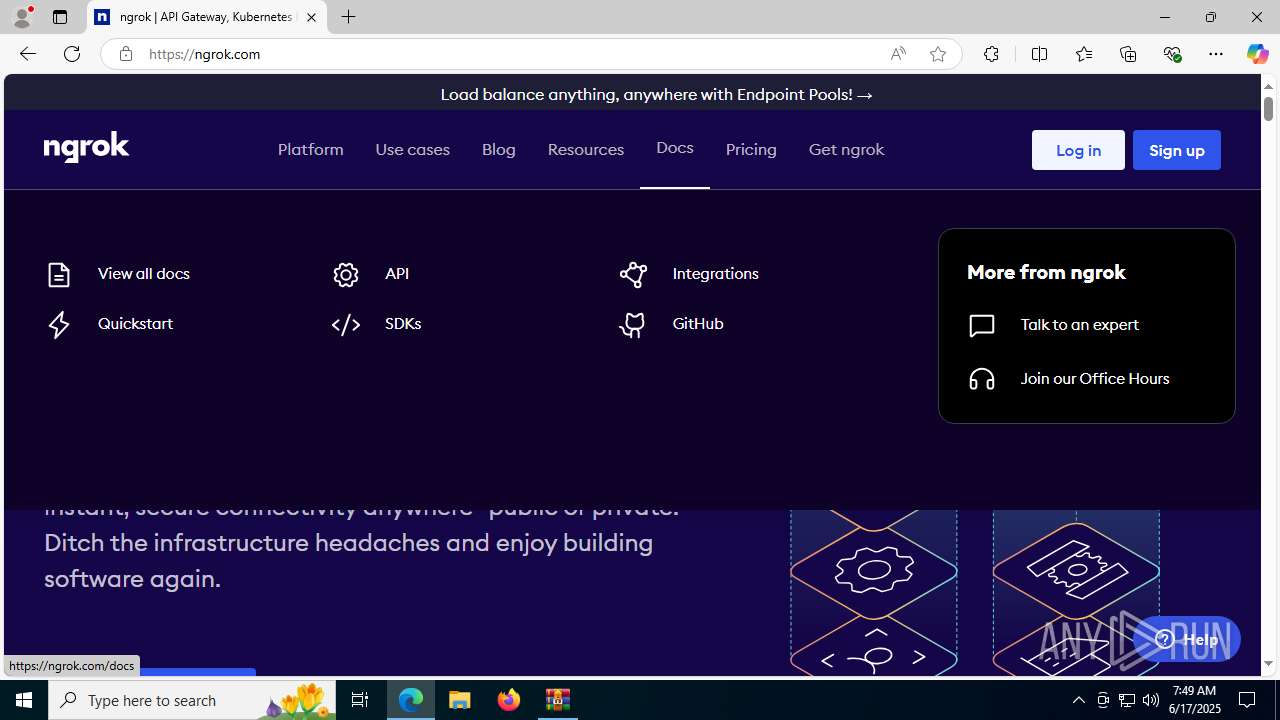
Task: Click the Sign up button
Action: click(1177, 150)
